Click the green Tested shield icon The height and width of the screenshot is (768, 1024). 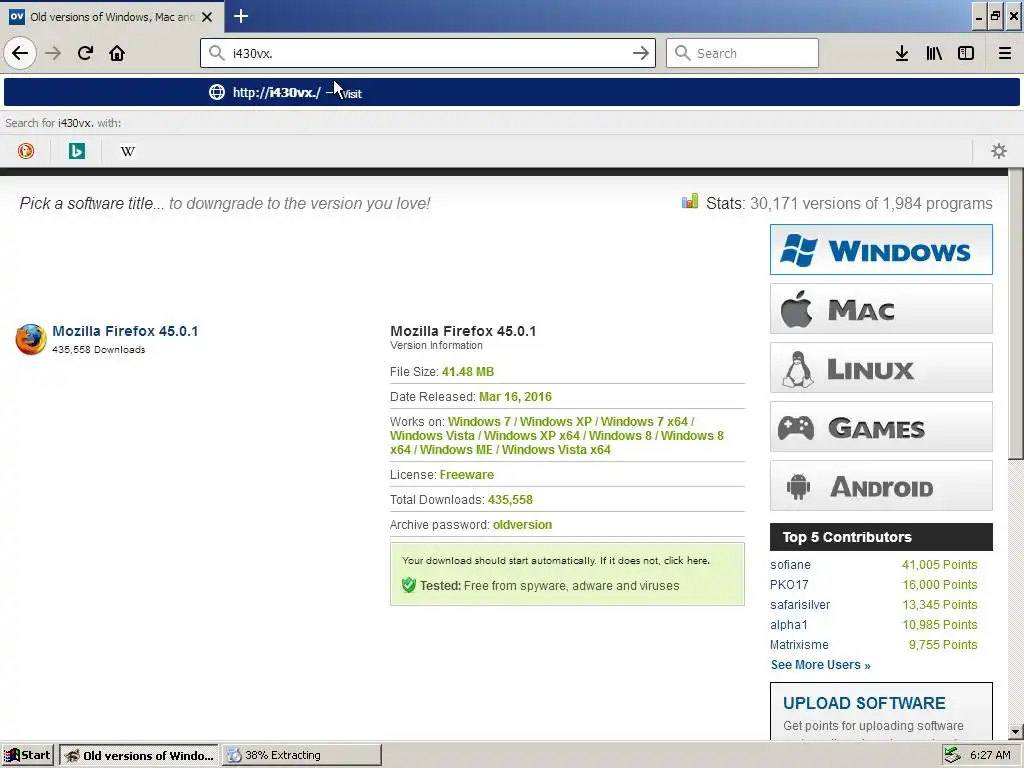(x=409, y=585)
